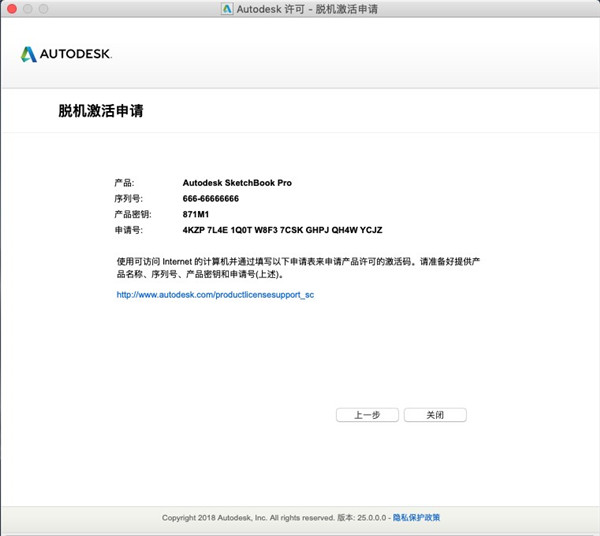Select the serial number 666-66666666
The image size is (600, 536).
pos(210,199)
